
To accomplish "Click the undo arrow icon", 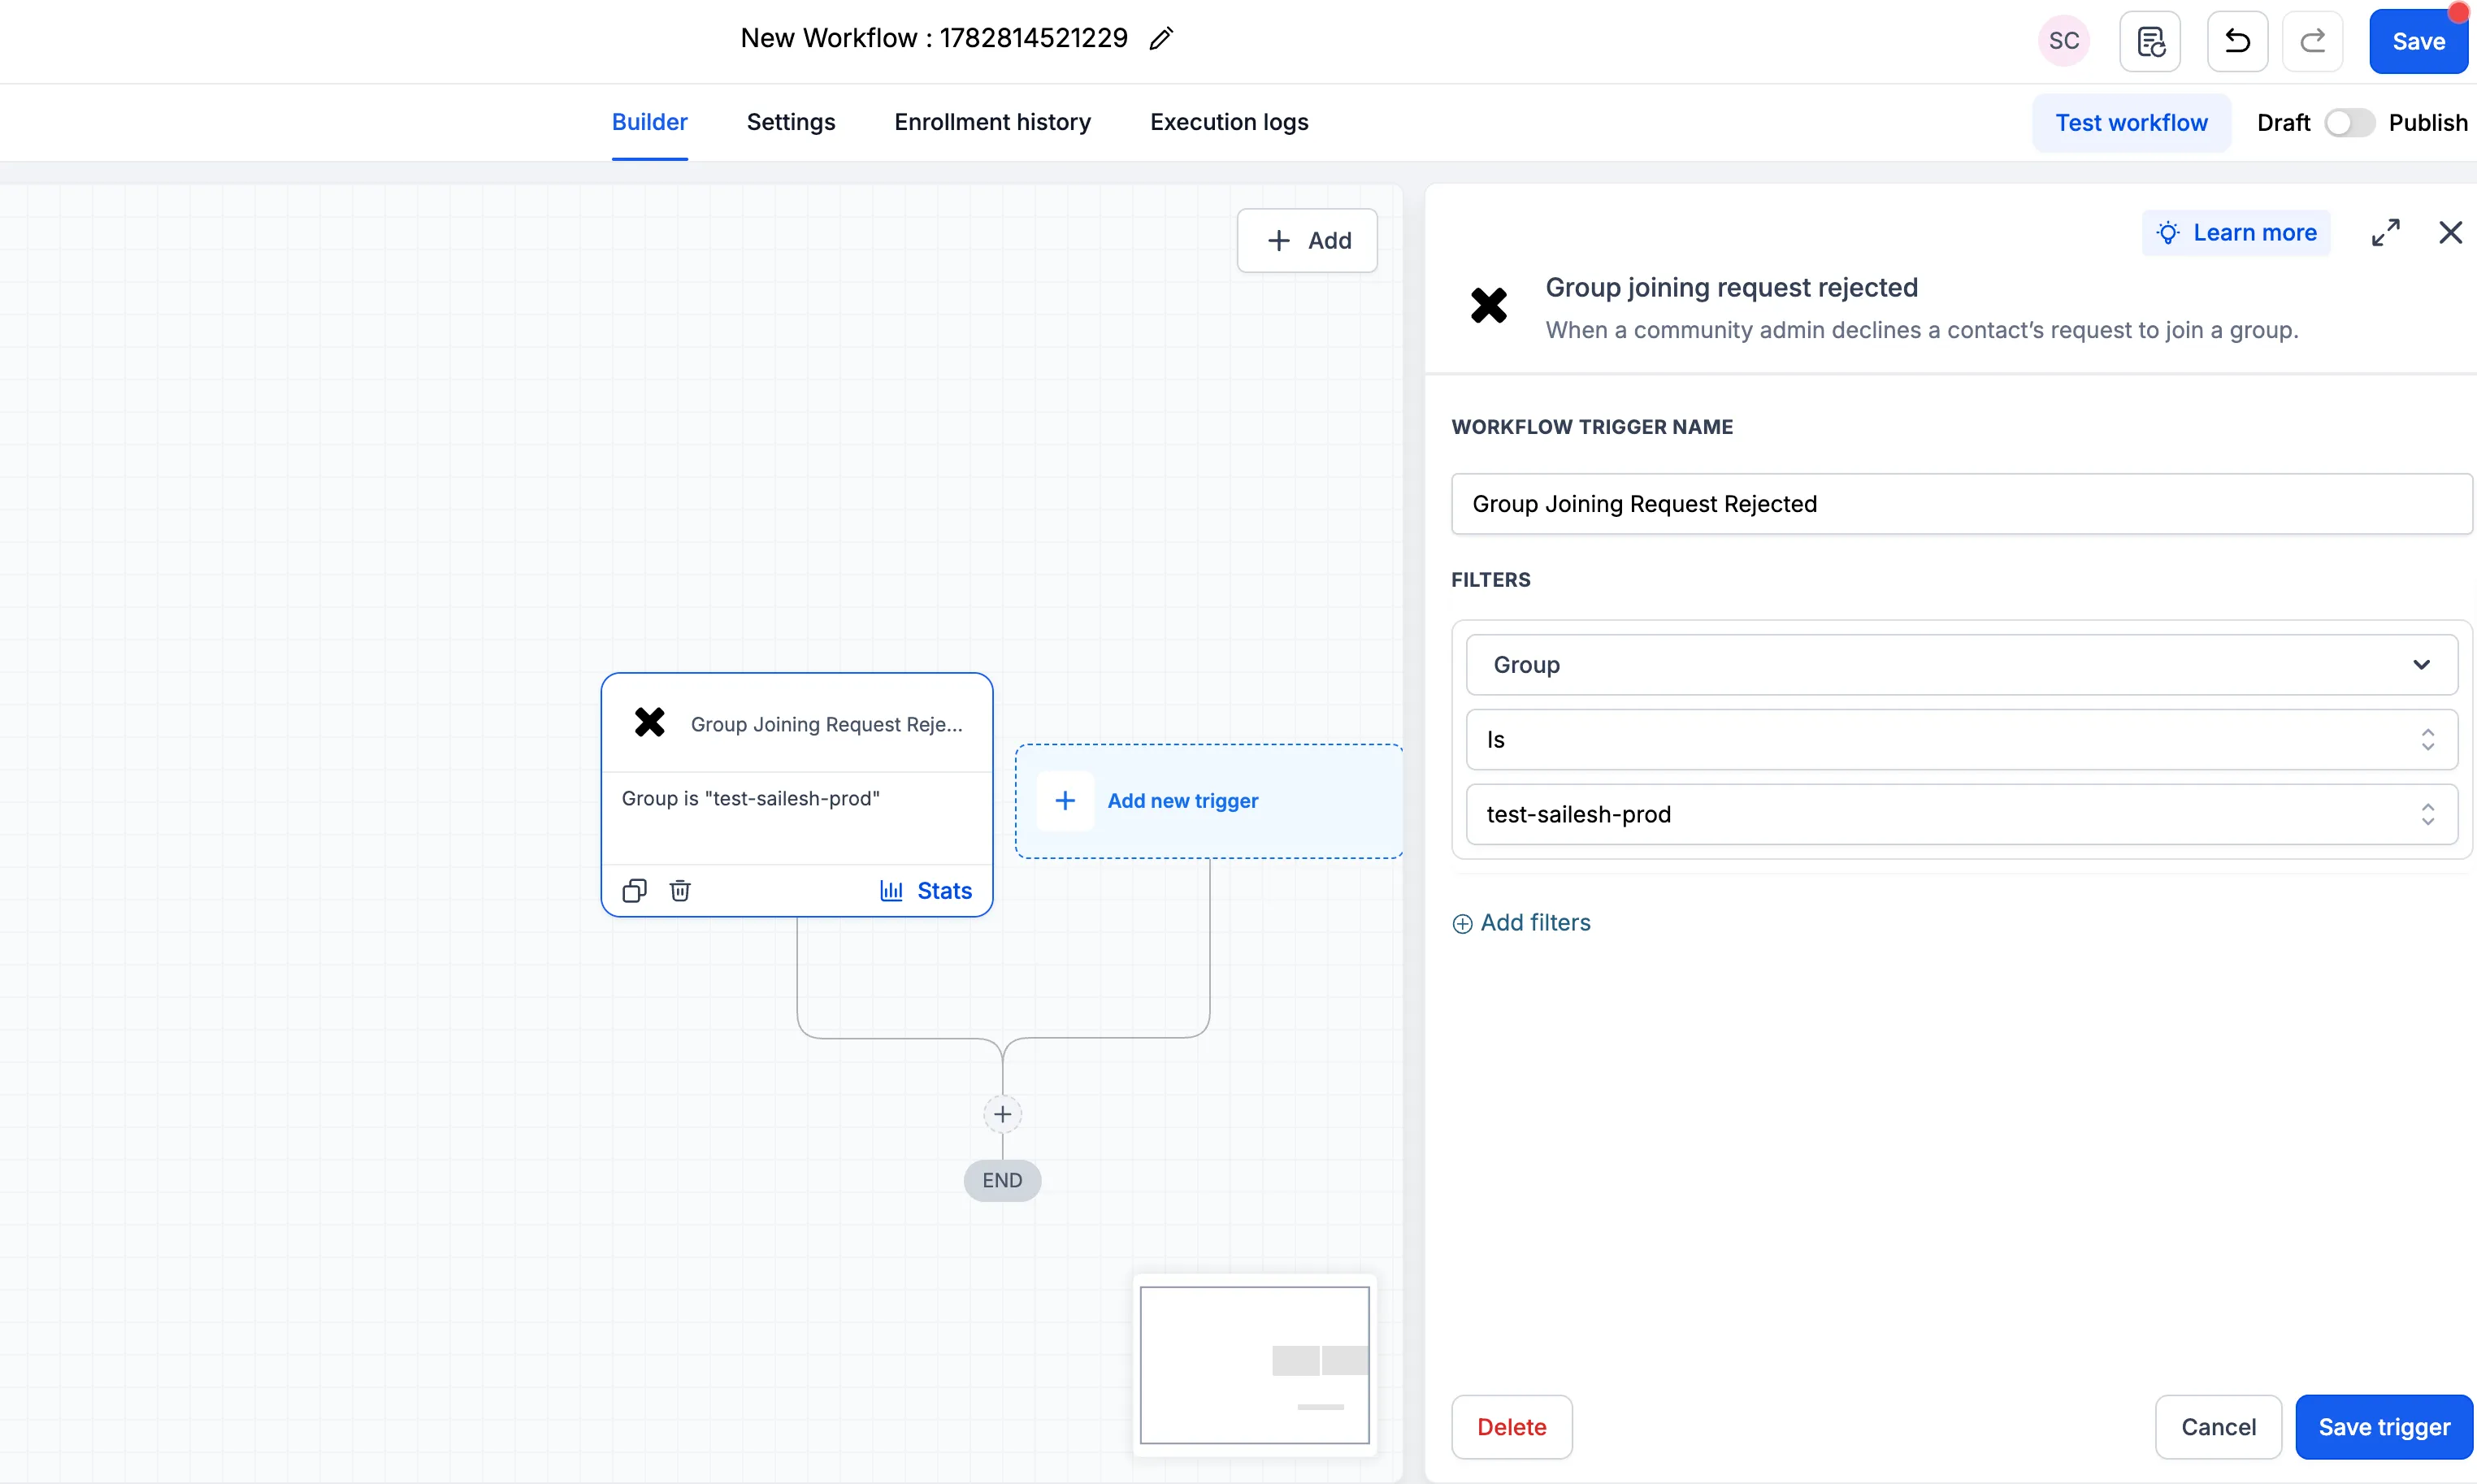I will coord(2237,41).
